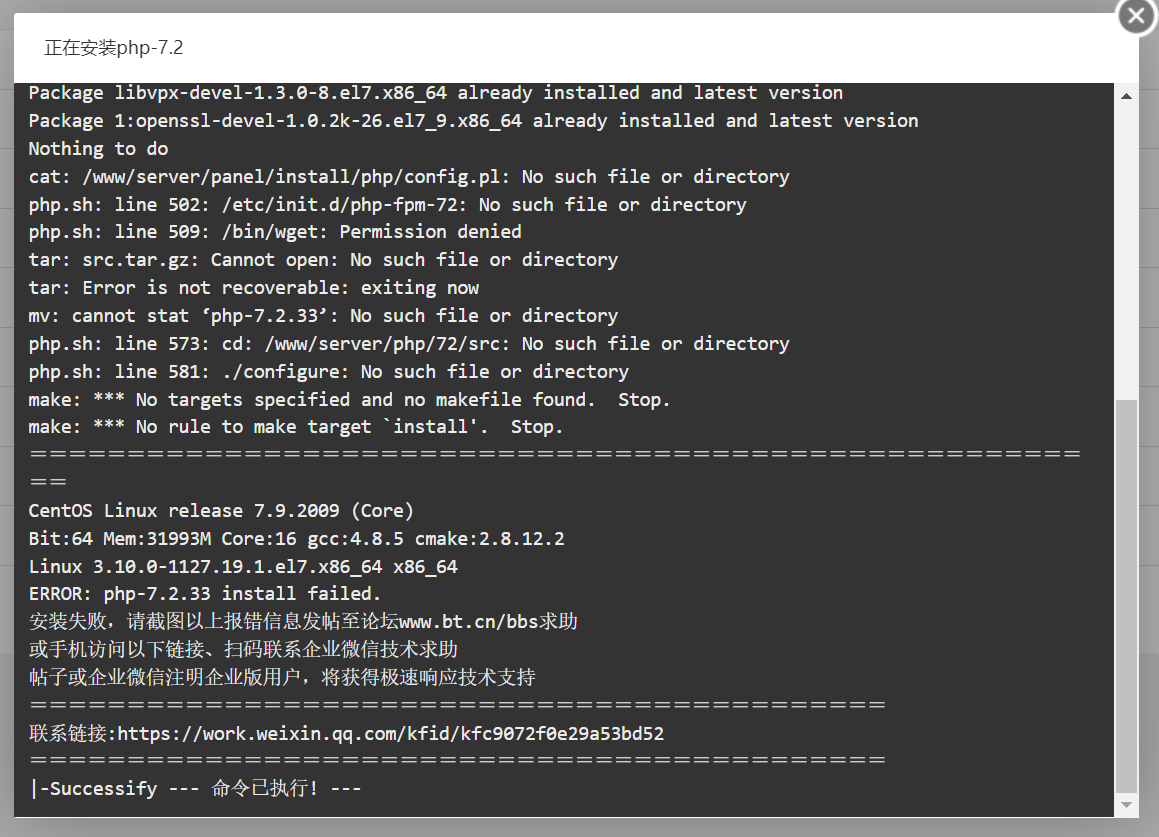Click the scrollbar up arrow

[x=1126, y=96]
